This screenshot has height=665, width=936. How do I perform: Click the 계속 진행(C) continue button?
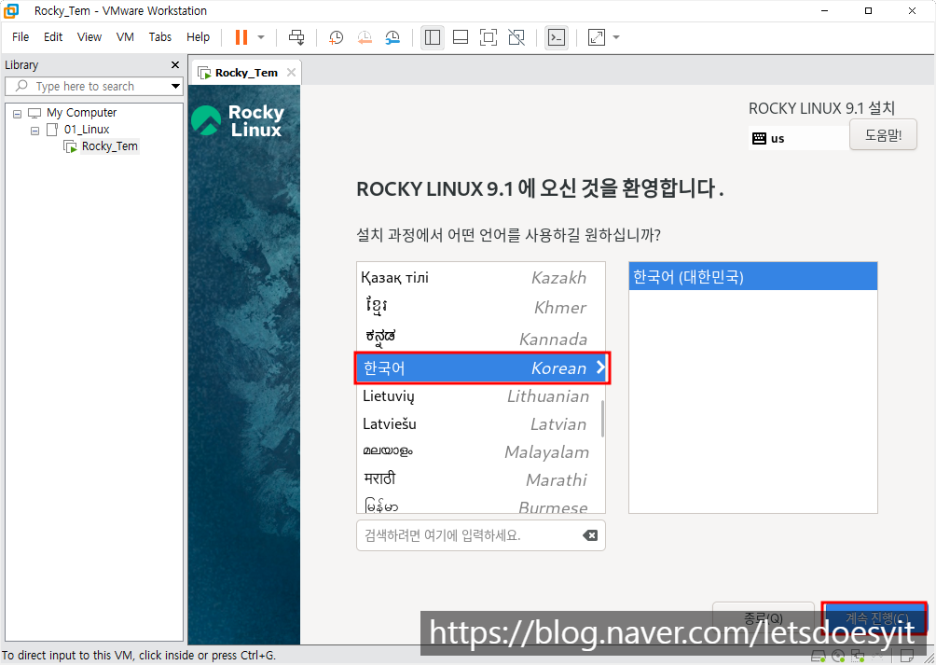[875, 618]
